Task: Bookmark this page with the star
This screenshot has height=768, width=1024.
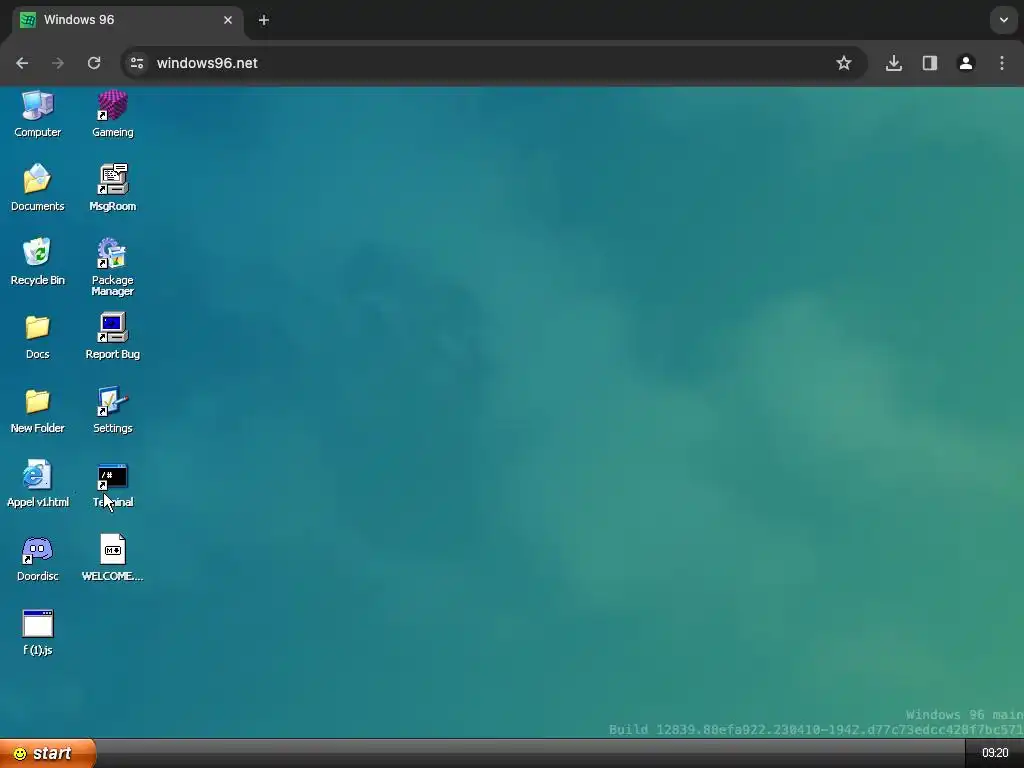Action: point(844,63)
